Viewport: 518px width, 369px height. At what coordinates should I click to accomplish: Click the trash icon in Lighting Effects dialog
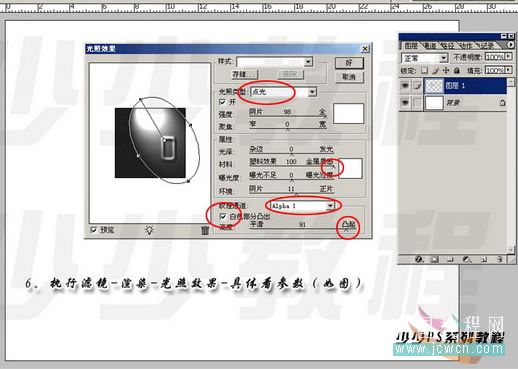point(205,230)
